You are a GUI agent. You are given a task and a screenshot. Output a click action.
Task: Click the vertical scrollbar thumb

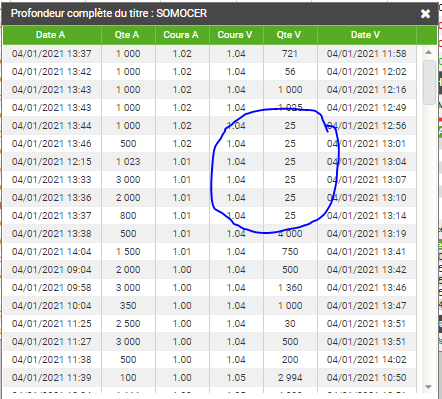pos(429,82)
